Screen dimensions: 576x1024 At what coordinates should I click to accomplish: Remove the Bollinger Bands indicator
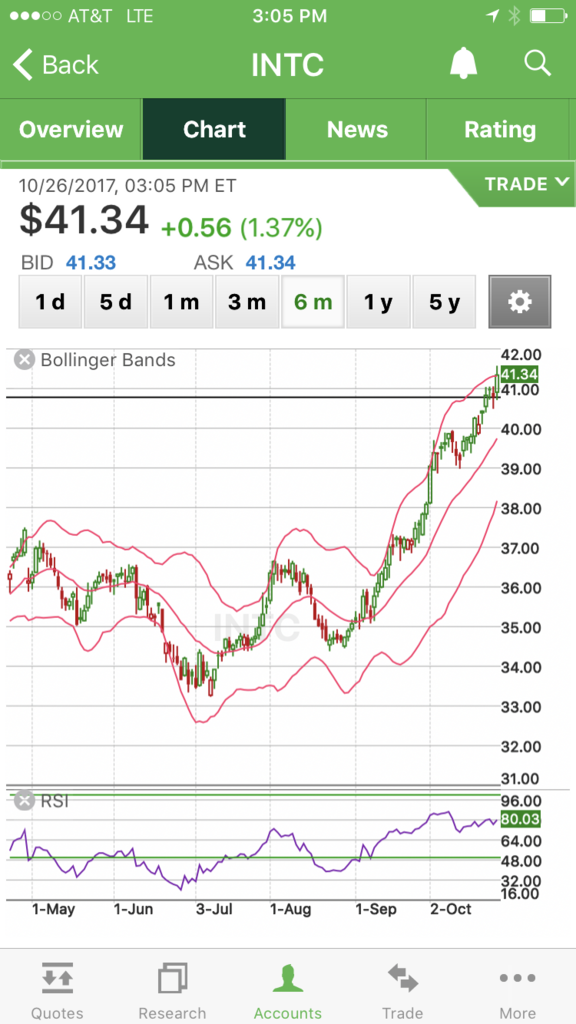24,360
